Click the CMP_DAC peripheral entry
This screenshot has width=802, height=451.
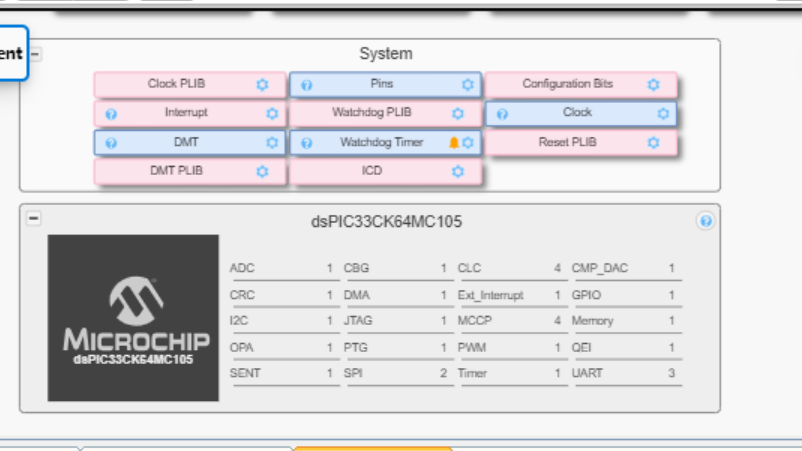point(625,268)
